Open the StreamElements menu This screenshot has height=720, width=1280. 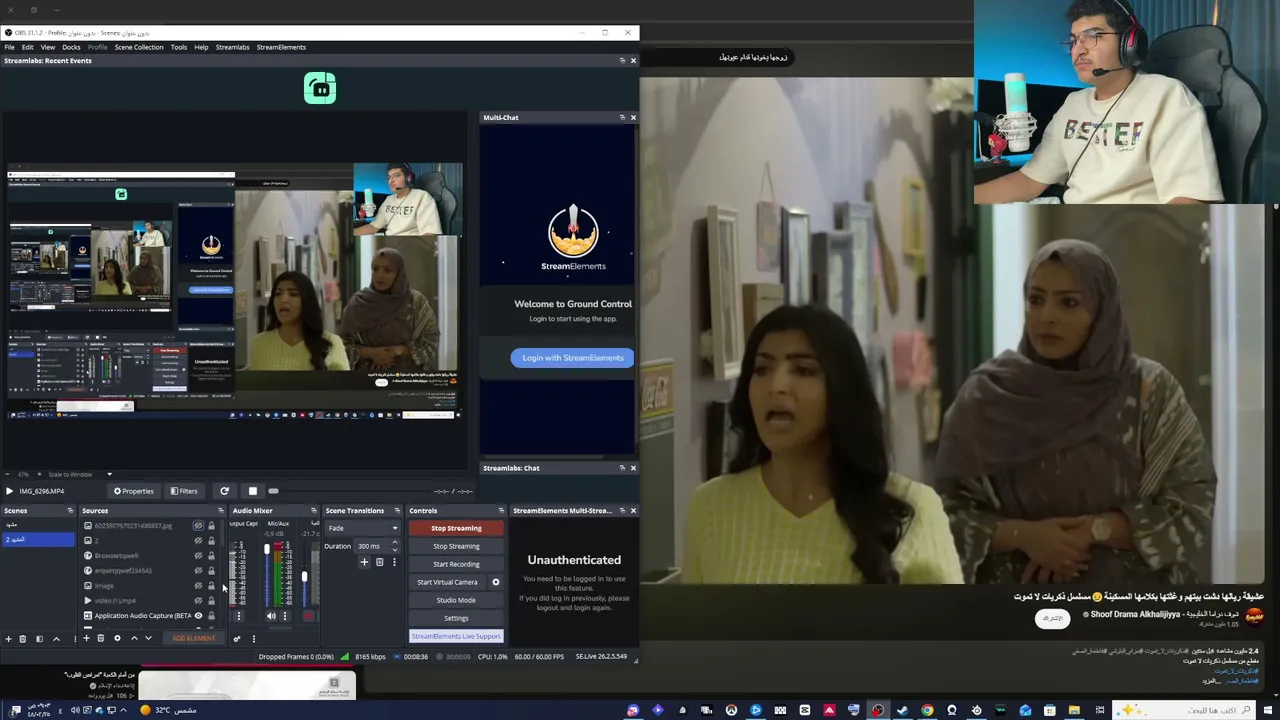tap(281, 47)
